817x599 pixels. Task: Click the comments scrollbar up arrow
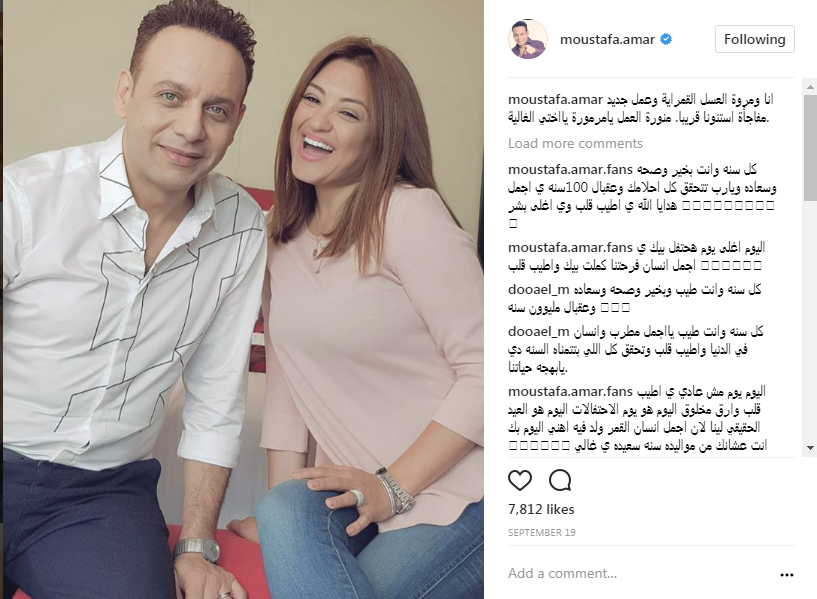tap(810, 86)
